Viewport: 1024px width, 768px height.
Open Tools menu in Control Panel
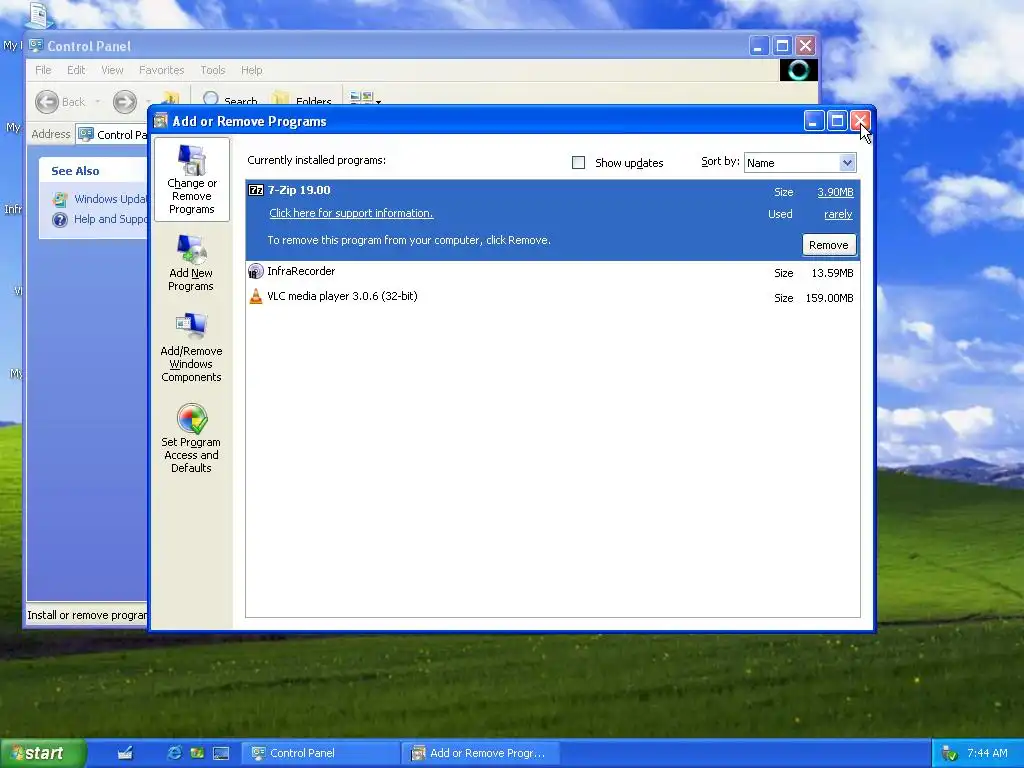[213, 70]
